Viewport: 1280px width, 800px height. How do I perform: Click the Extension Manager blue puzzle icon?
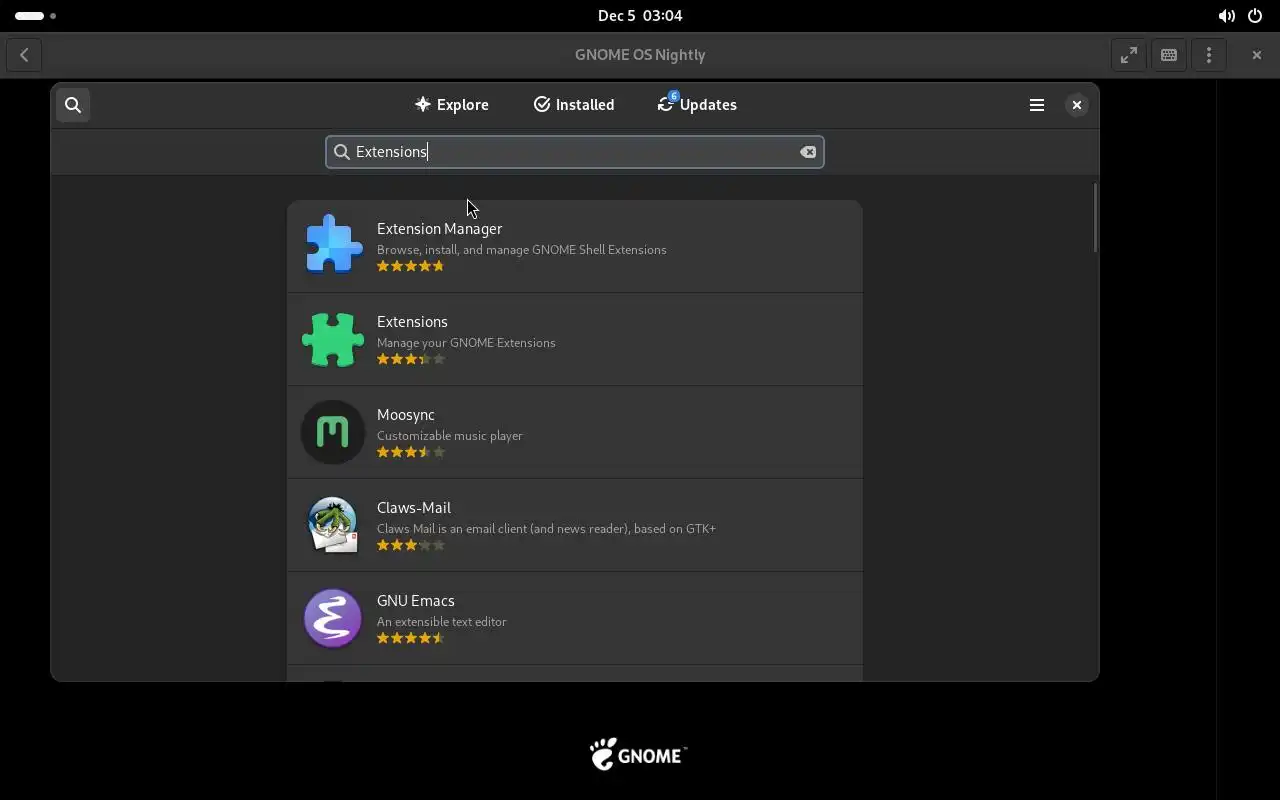click(333, 246)
